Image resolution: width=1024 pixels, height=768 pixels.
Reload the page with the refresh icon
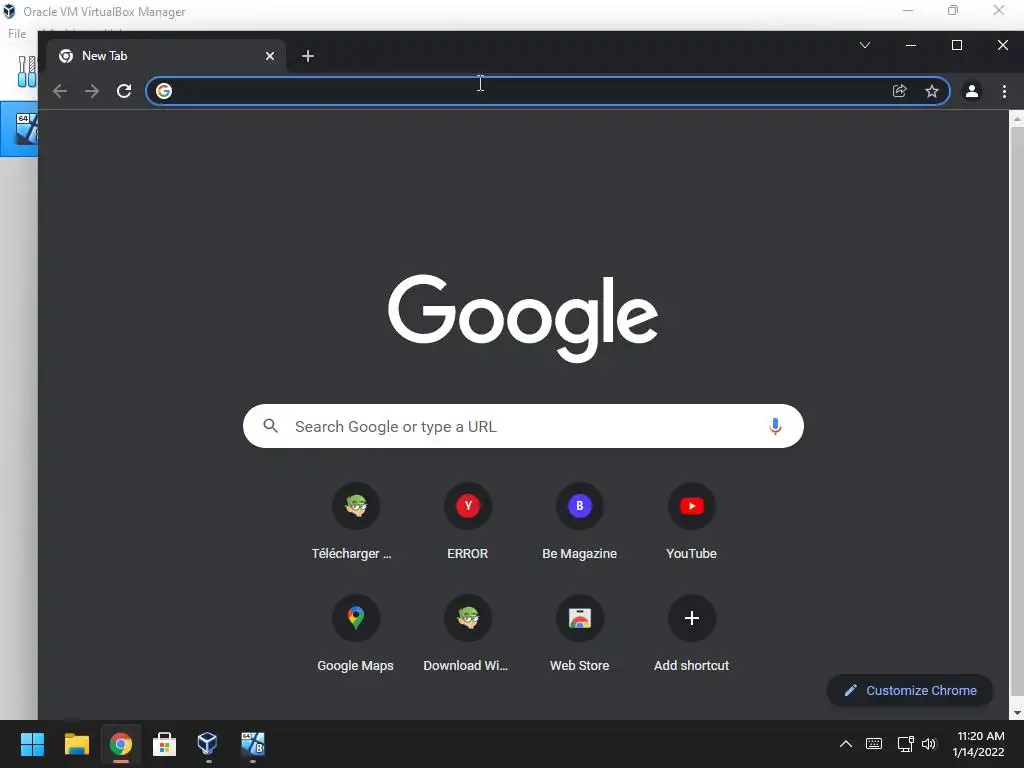[x=124, y=91]
